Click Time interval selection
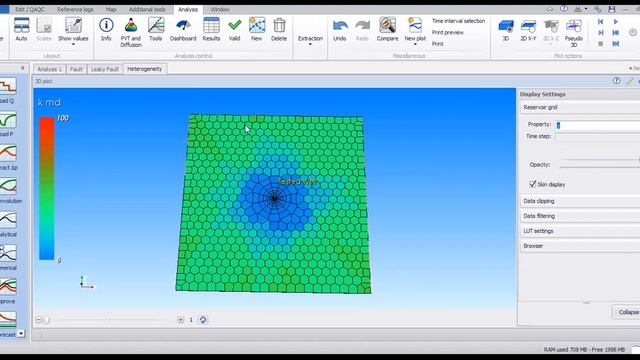Image resolution: width=640 pixels, height=360 pixels. (458, 21)
